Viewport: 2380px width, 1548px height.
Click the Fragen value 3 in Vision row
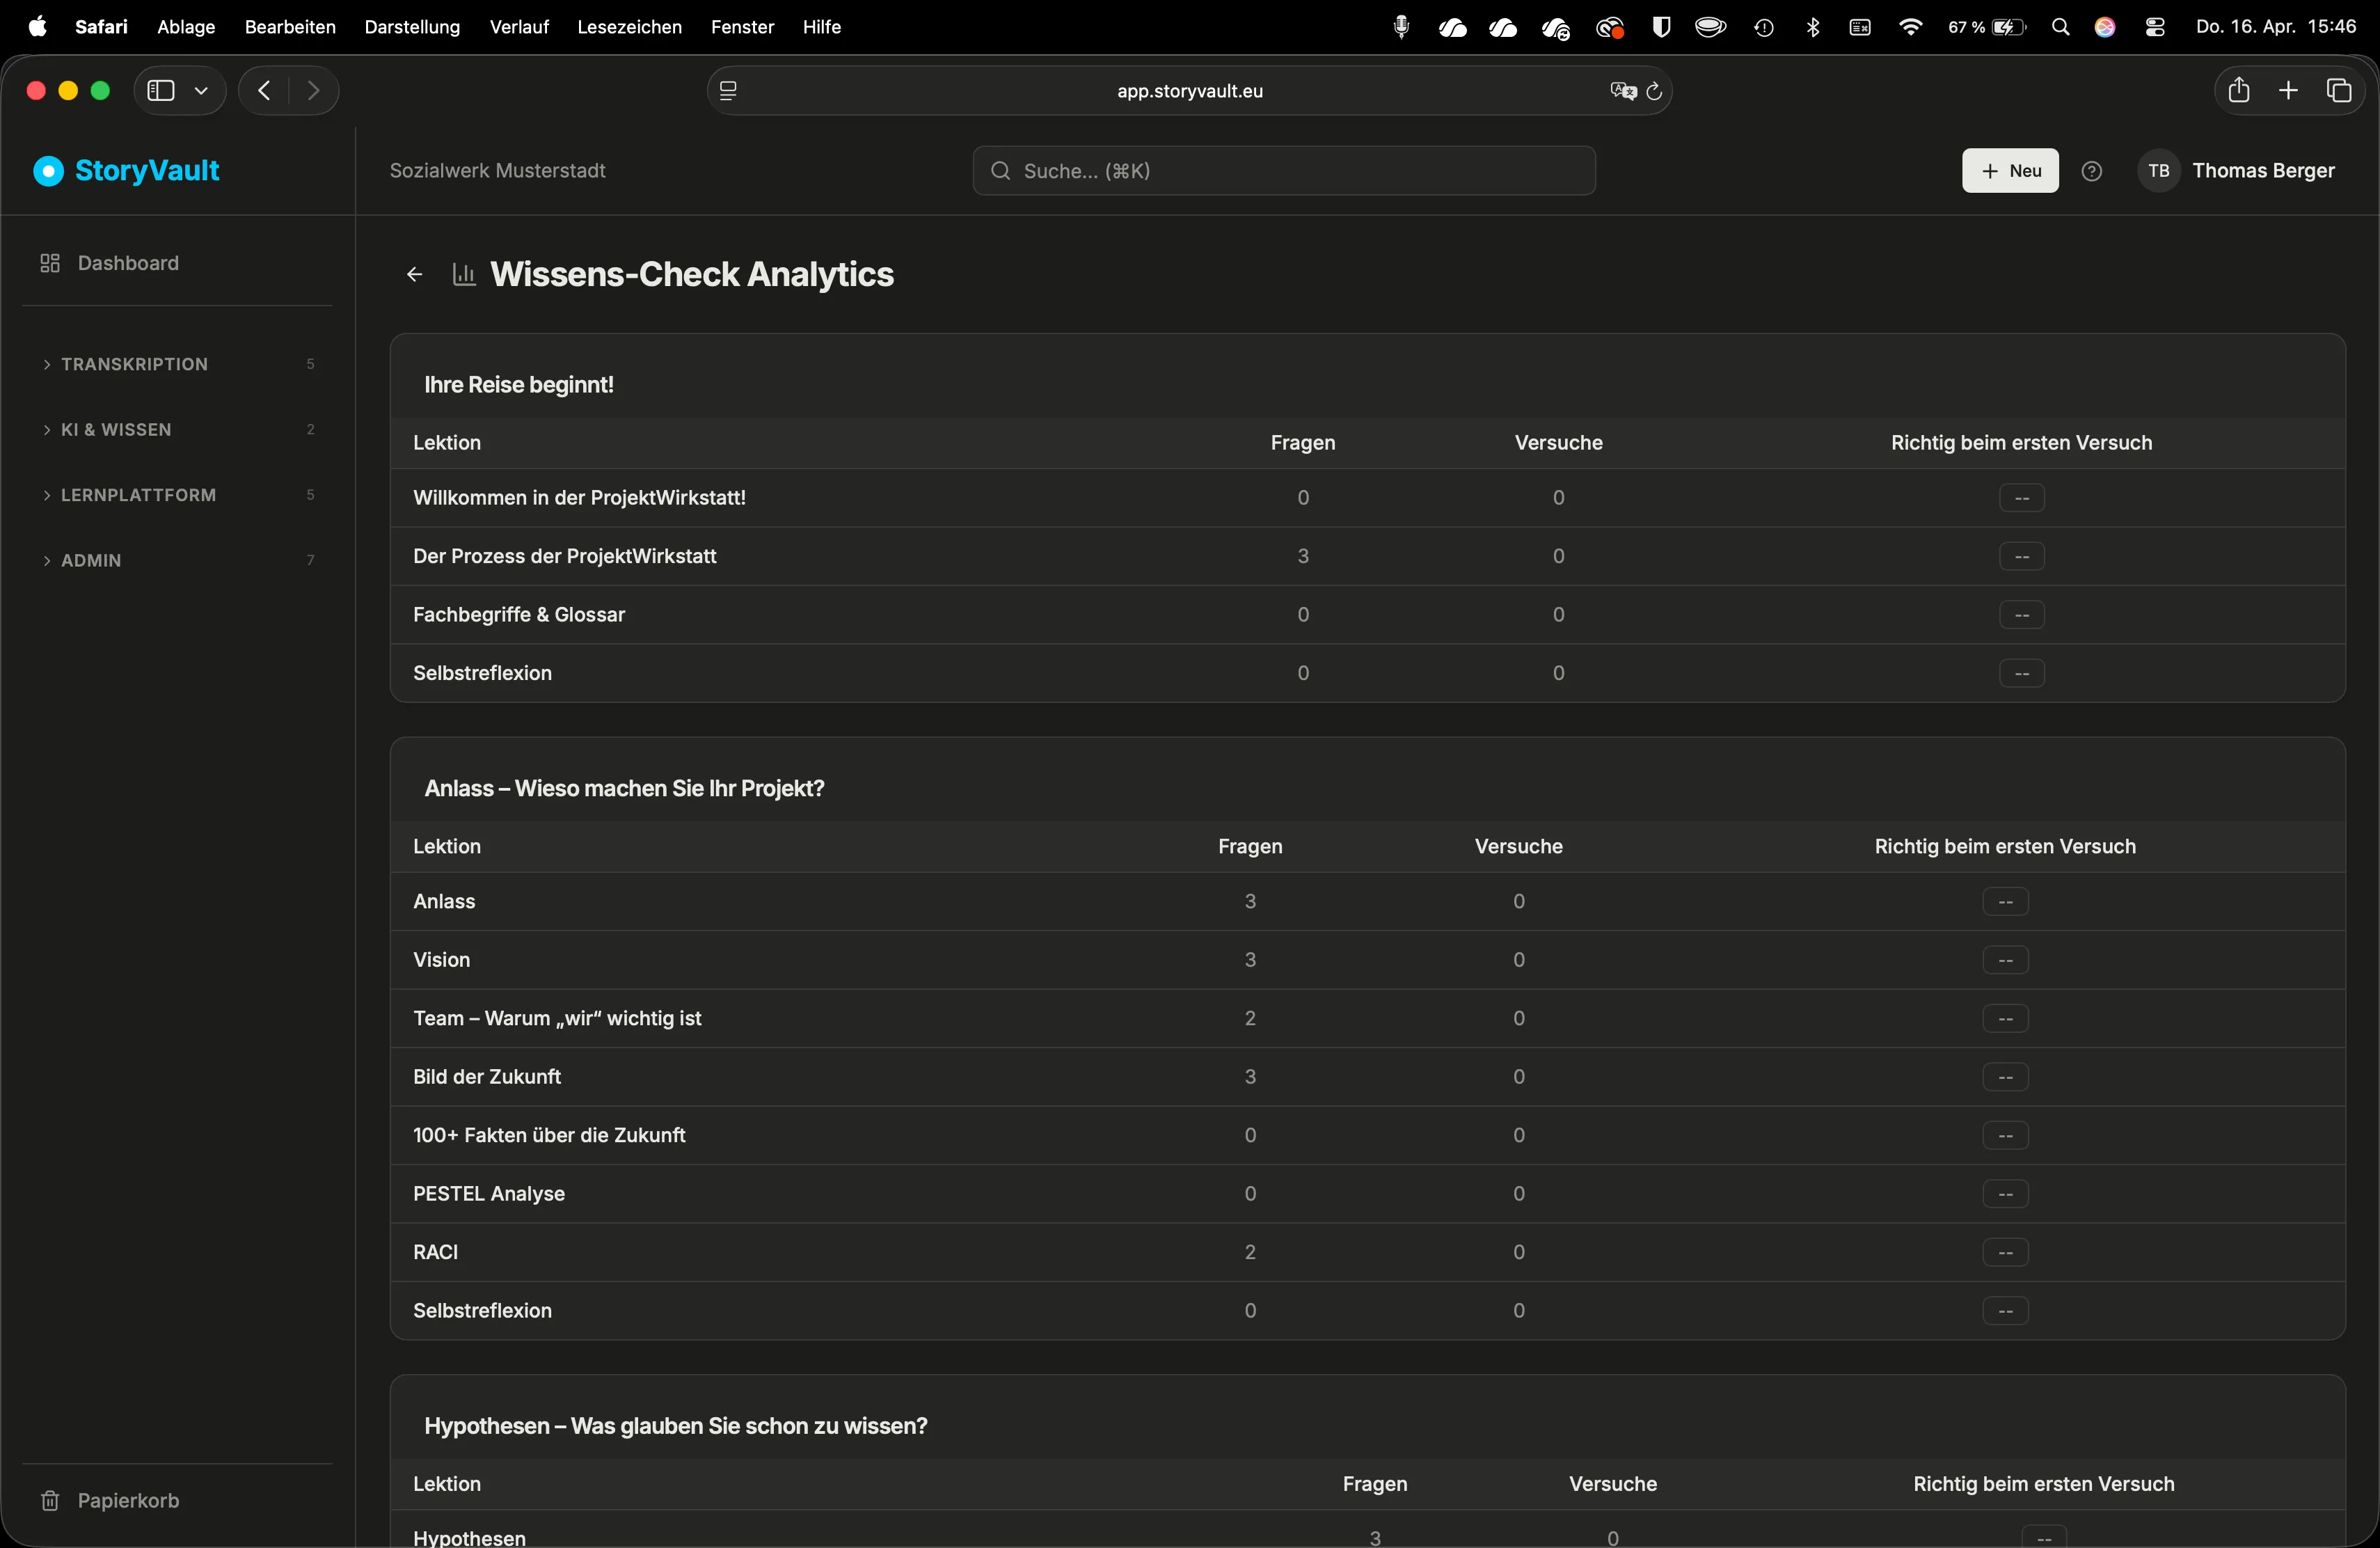1250,960
